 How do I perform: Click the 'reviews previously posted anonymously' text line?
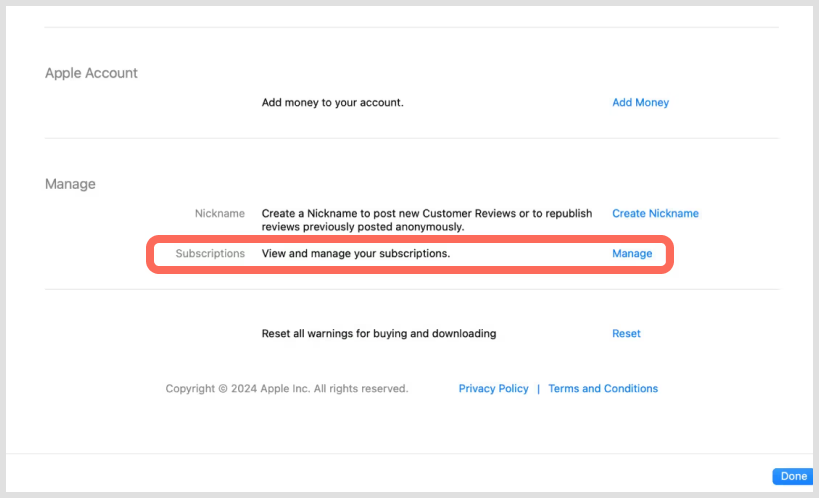pyautogui.click(x=362, y=227)
